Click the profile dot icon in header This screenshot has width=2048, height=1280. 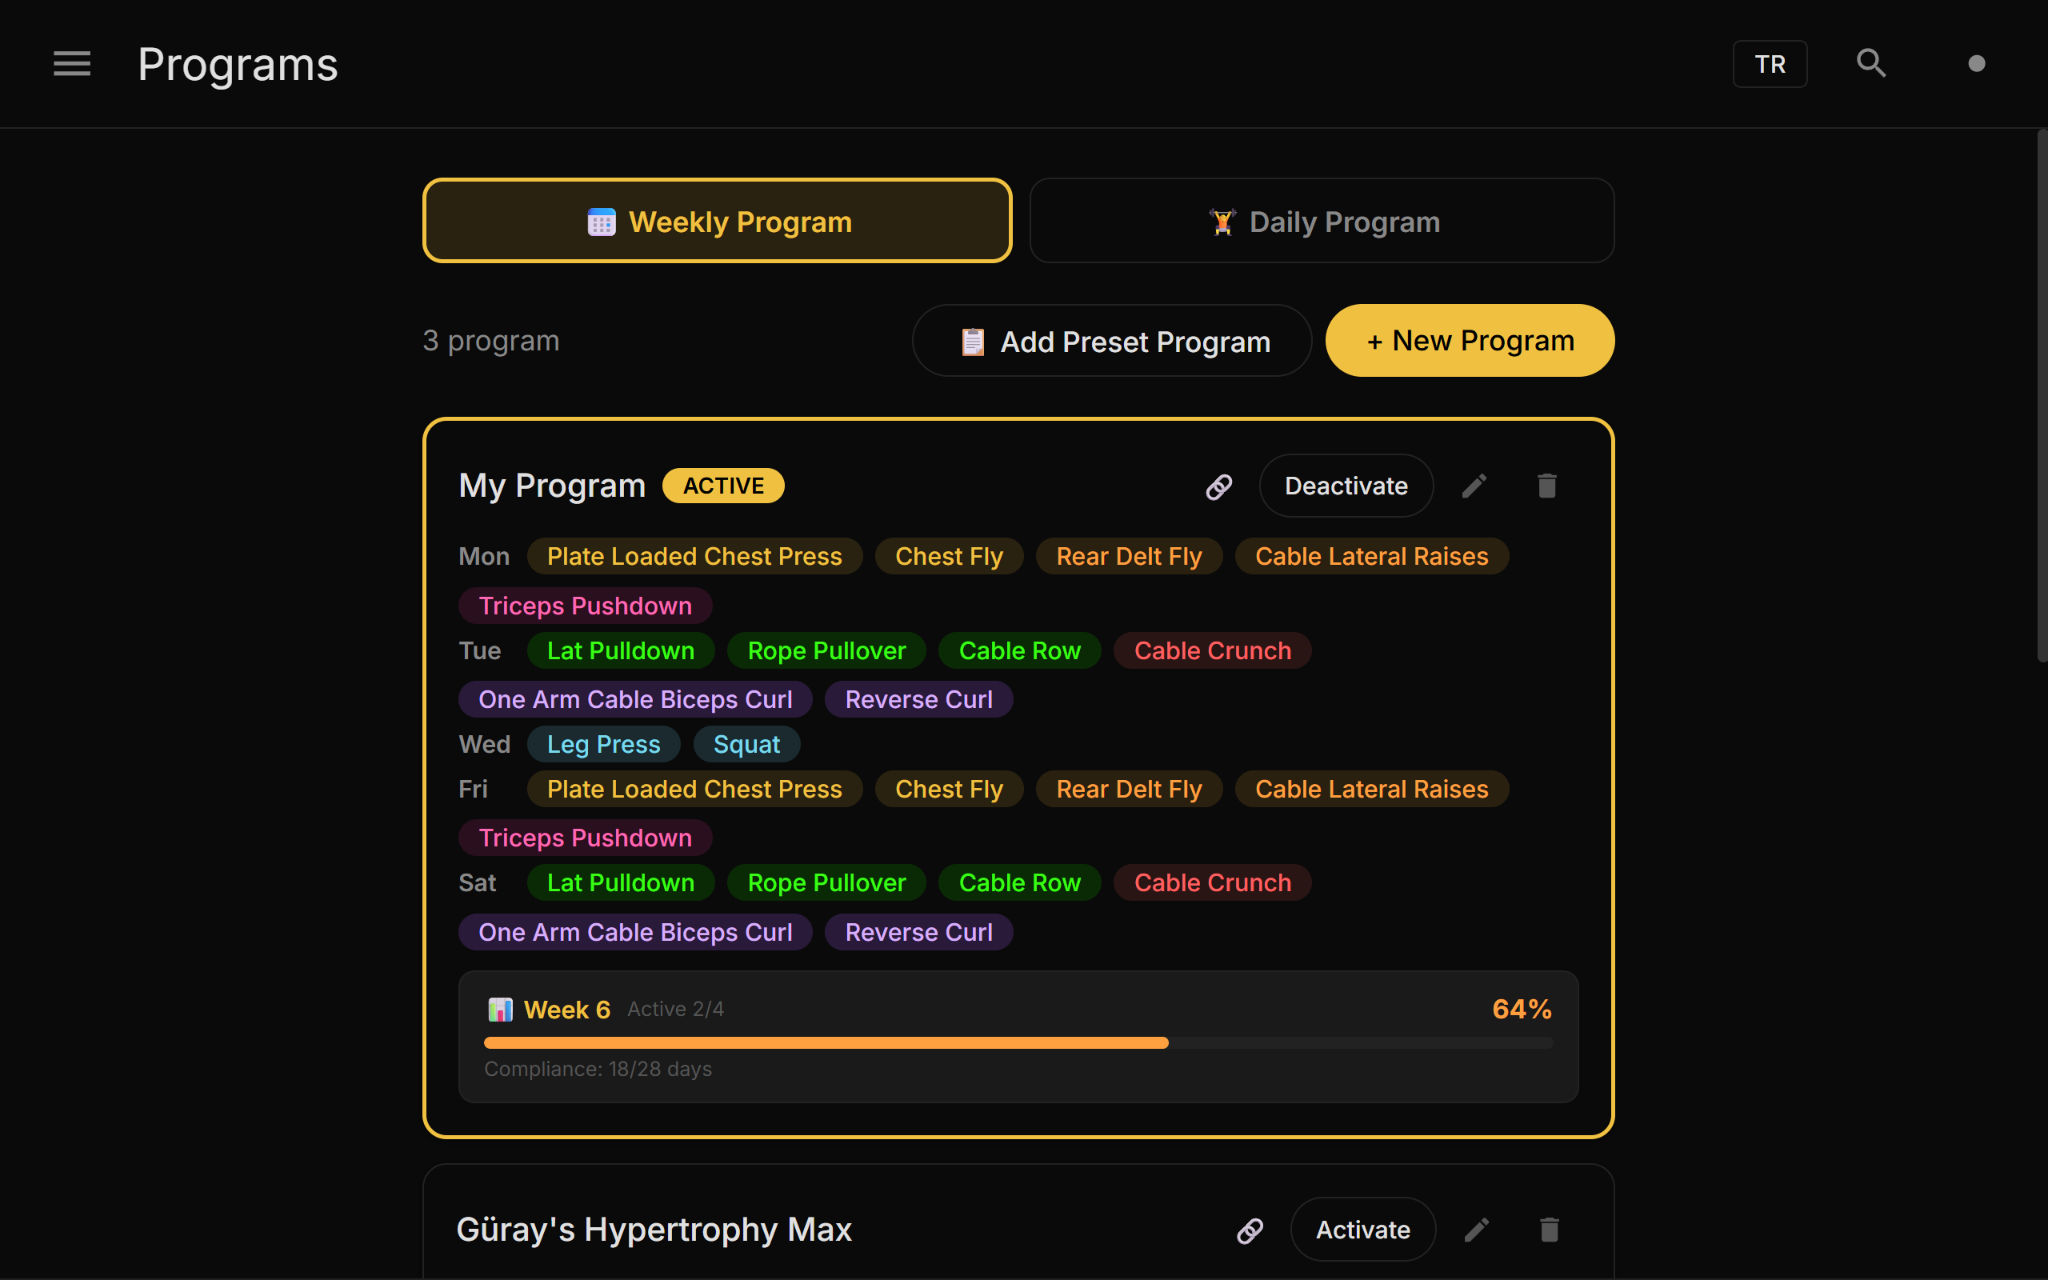1976,64
